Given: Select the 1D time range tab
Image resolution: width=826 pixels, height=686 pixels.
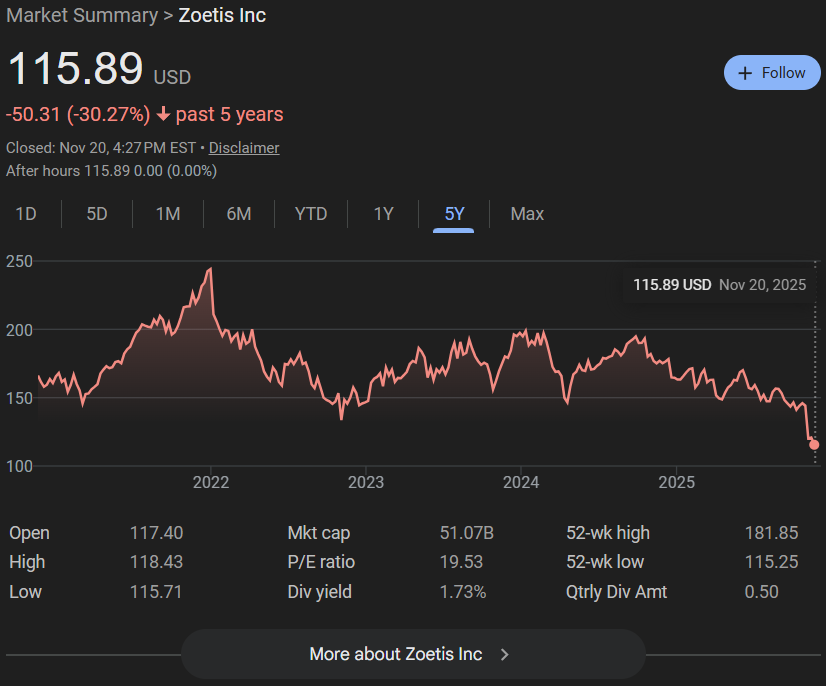Looking at the screenshot, I should click(x=26, y=214).
